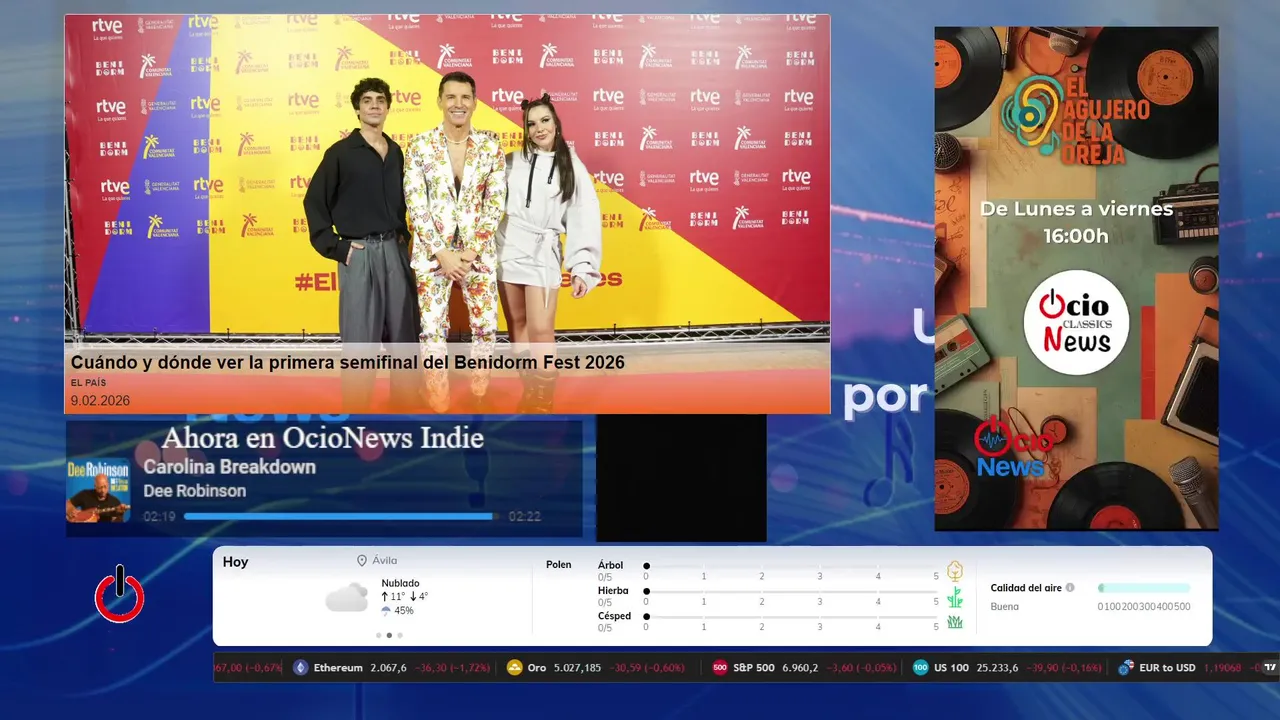Image resolution: width=1280 pixels, height=720 pixels.
Task: Click the 02:22 total duration
Action: [x=525, y=517]
